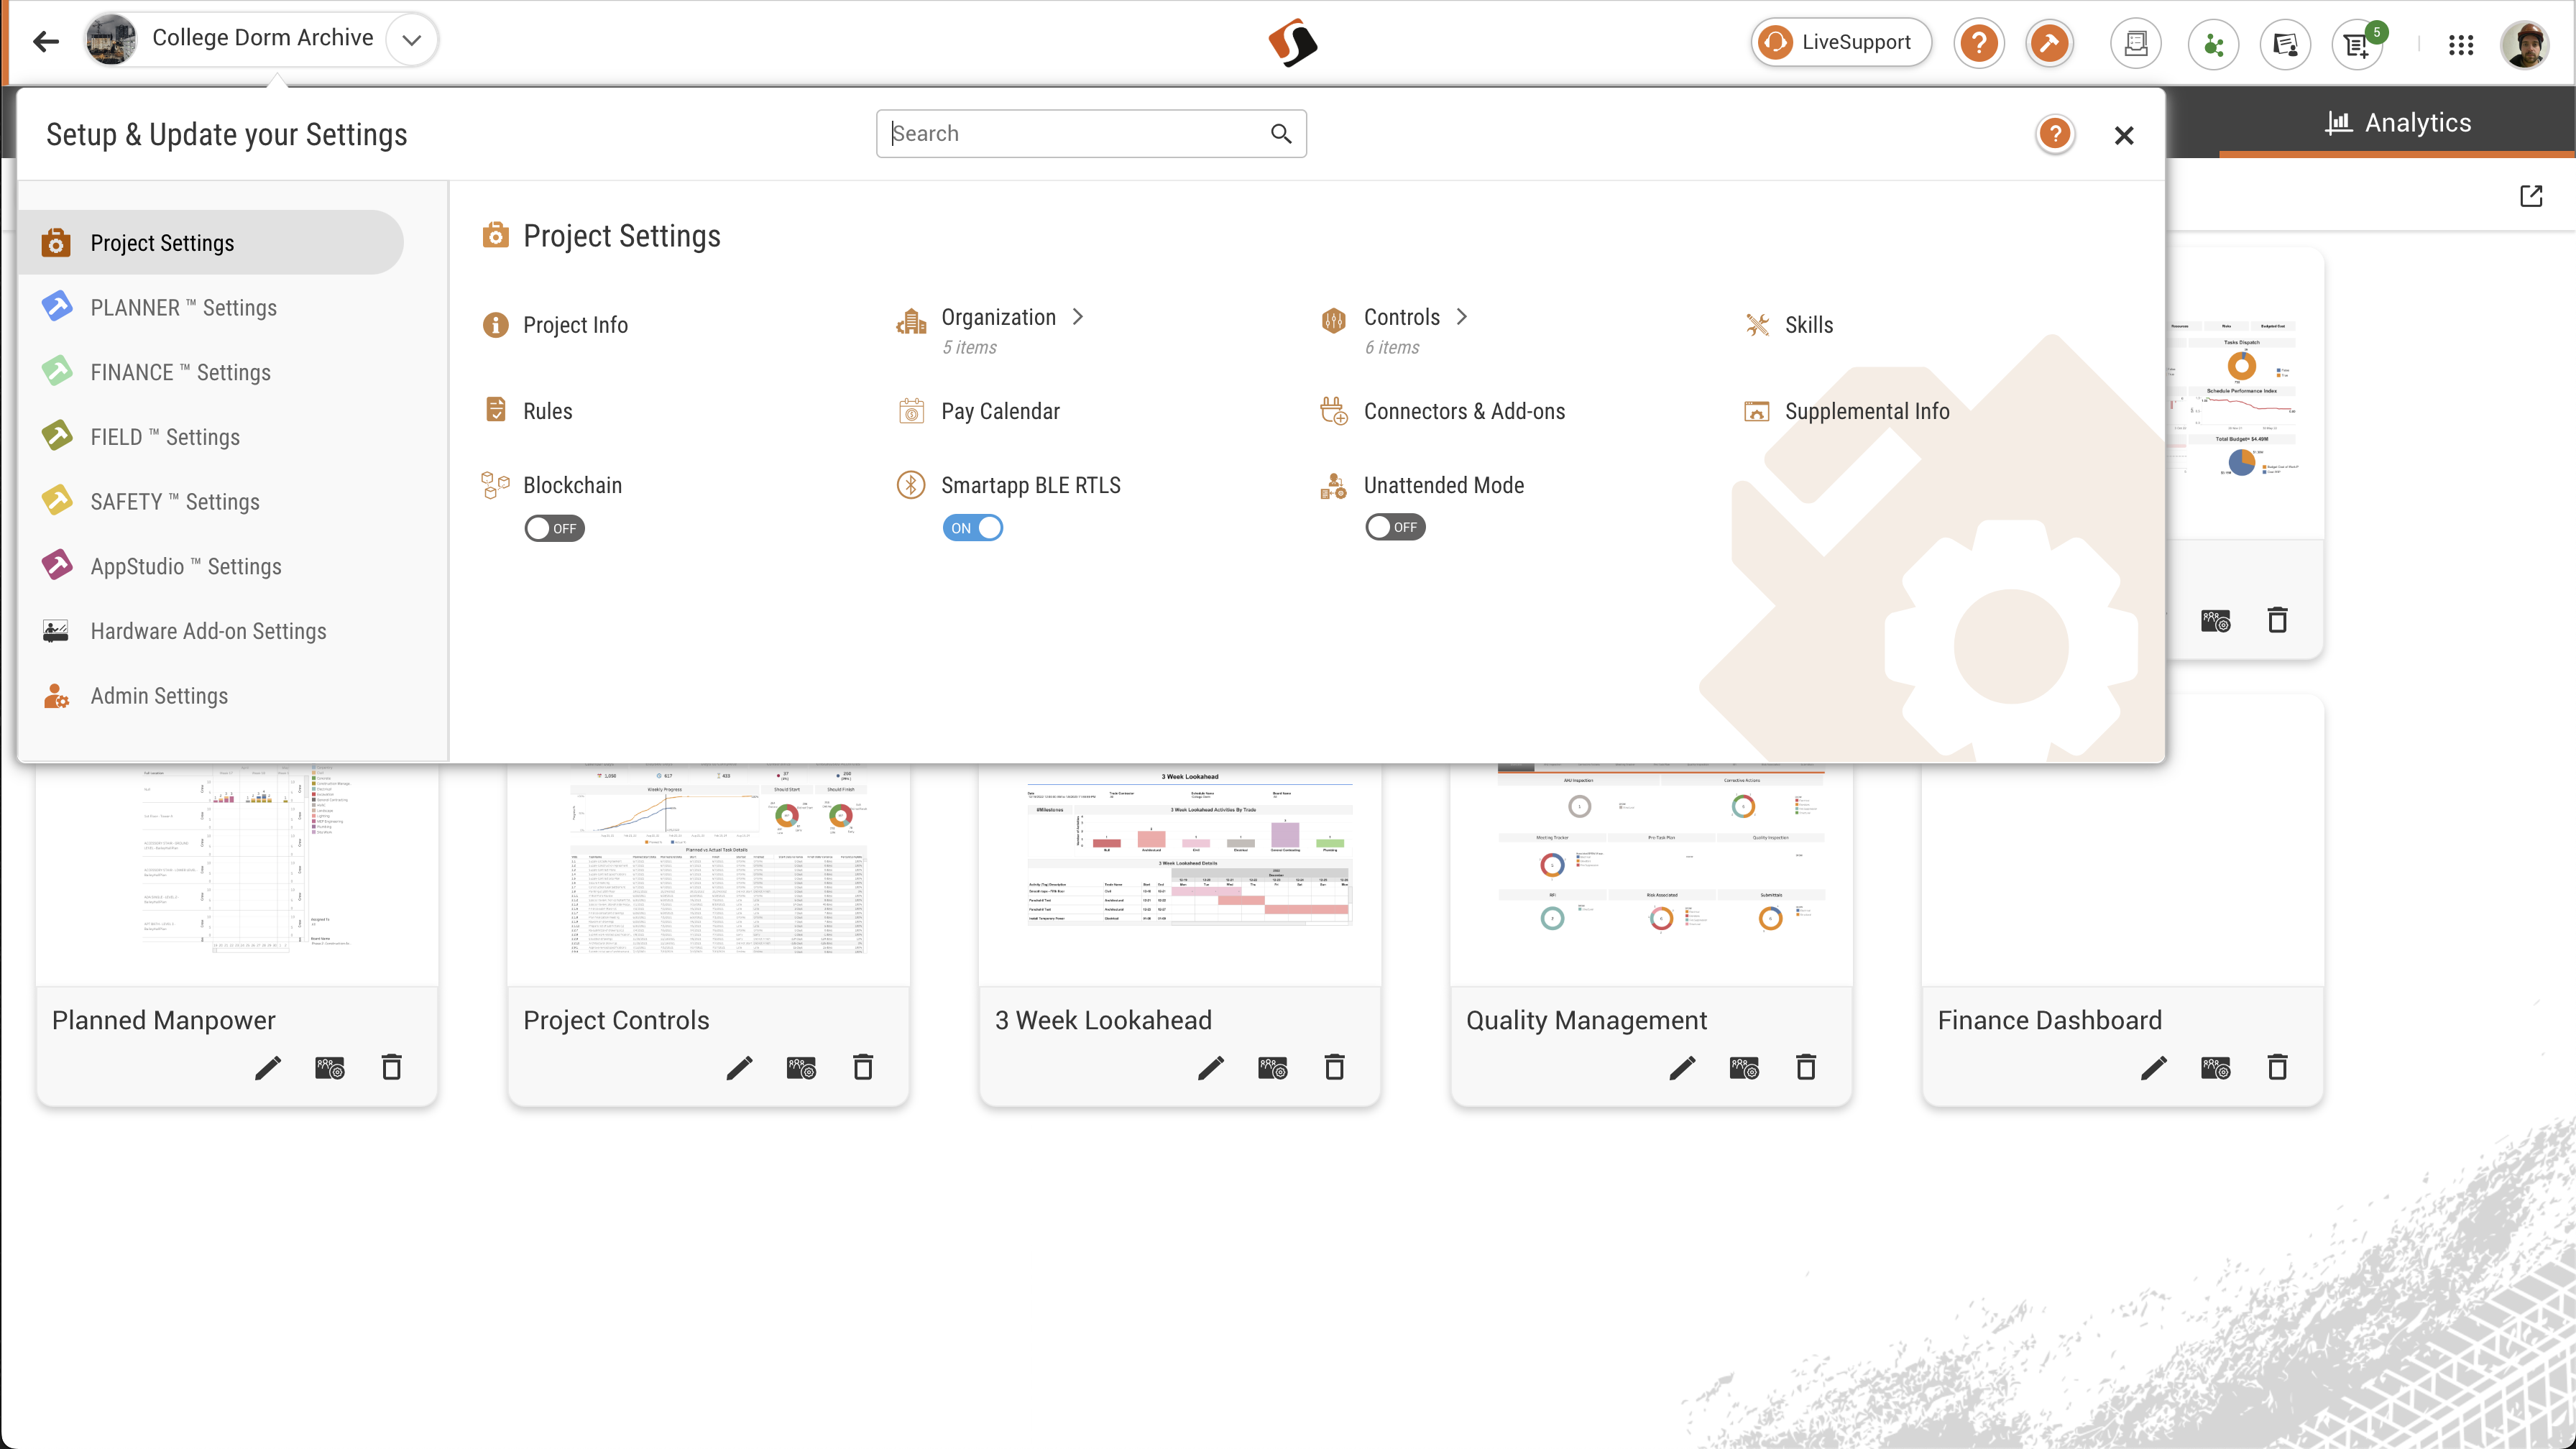The height and width of the screenshot is (1449, 2576).
Task: Open Connectors & Add-ons settings
Action: tap(1463, 411)
